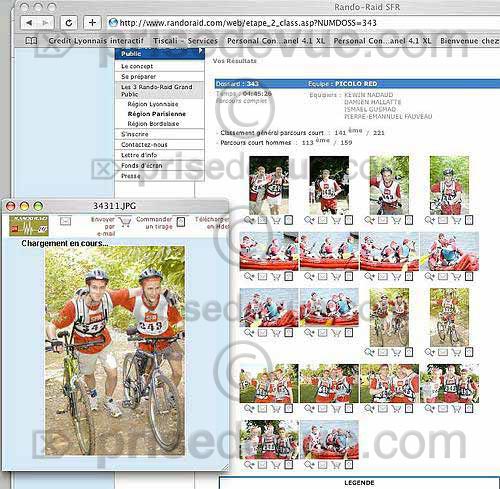Open the Se préparer menu item
This screenshot has height=489, width=500.
click(x=139, y=77)
